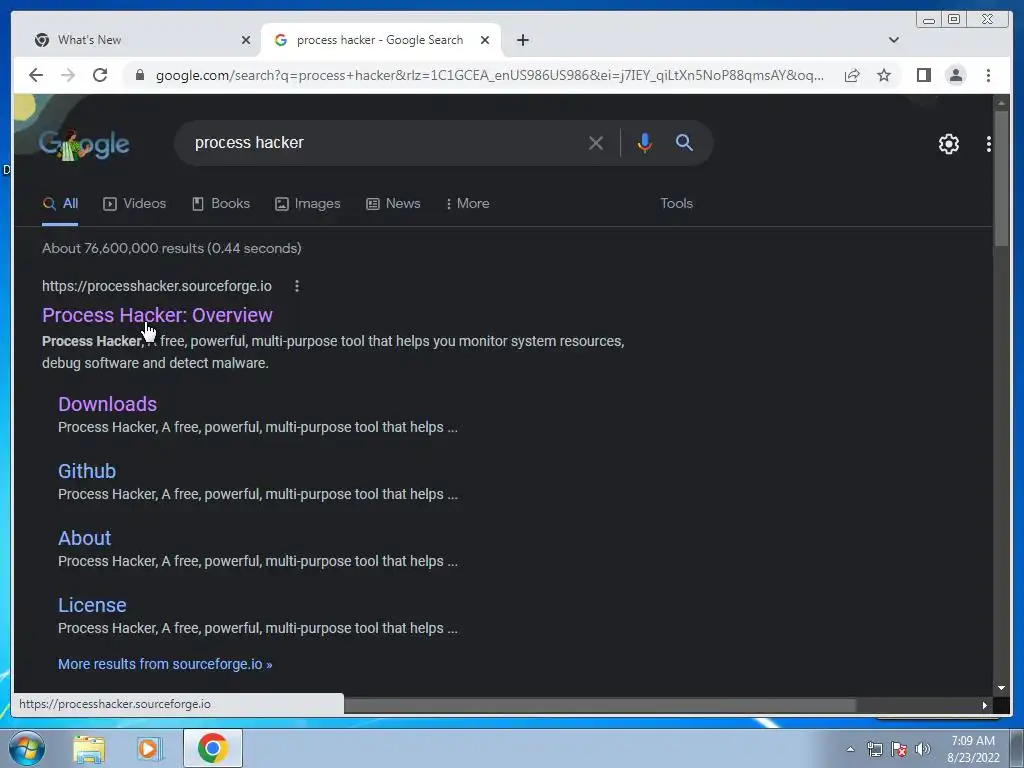Viewport: 1024px width, 768px height.
Task: Open Chrome three-dot customize menu
Action: (x=988, y=75)
